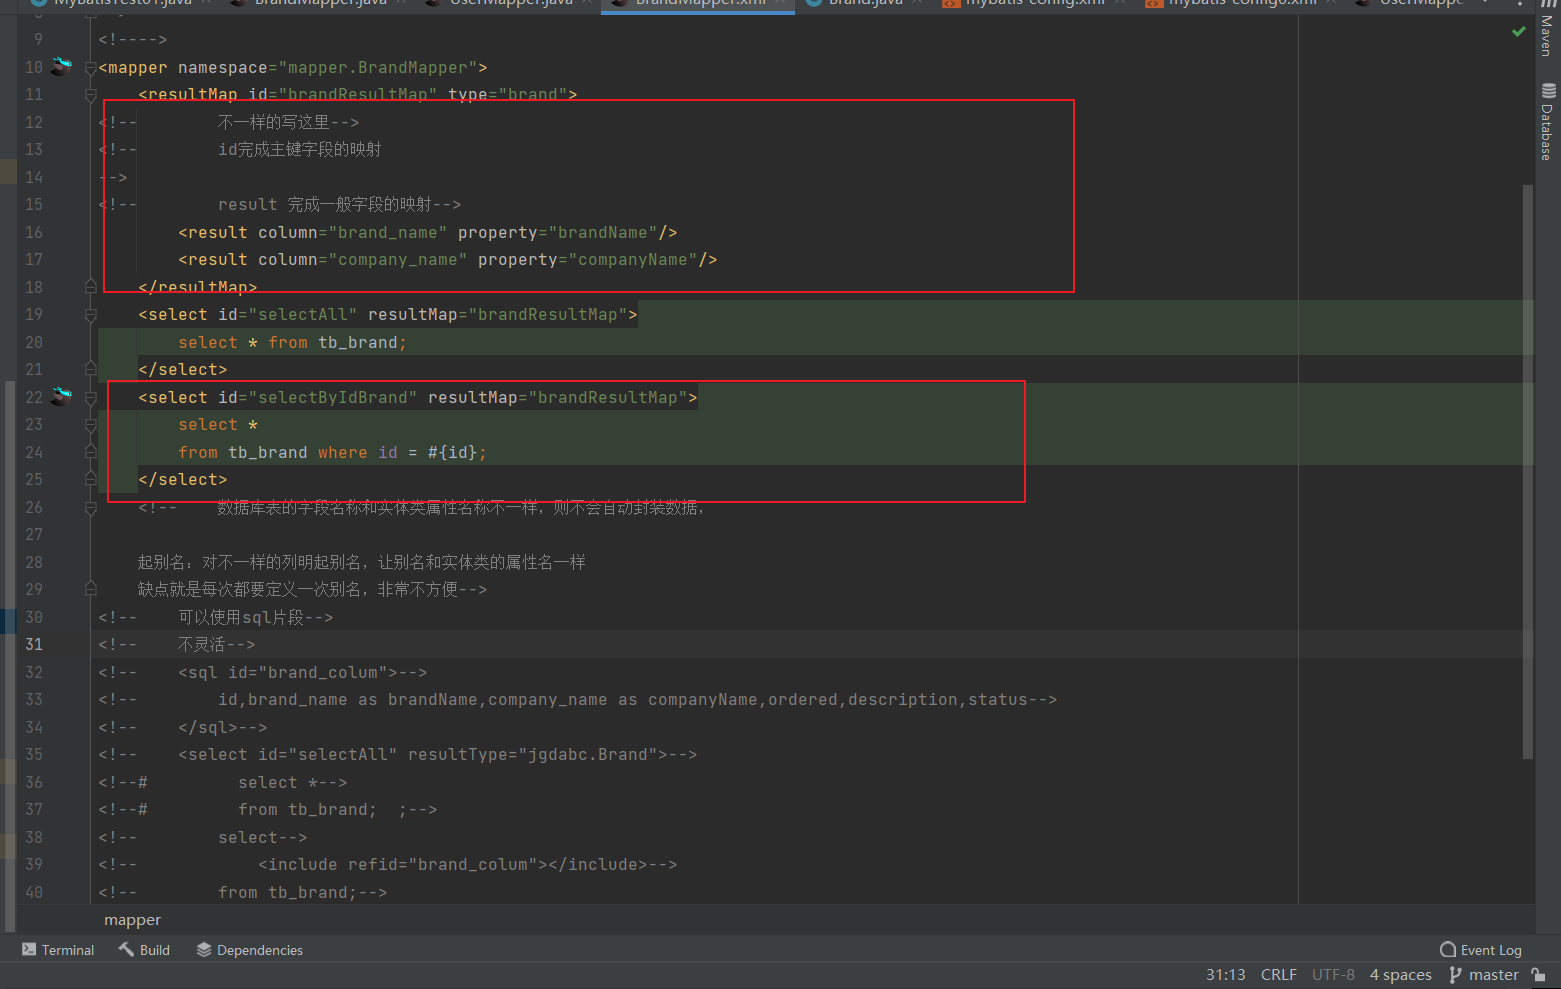Click "companyName" property value on line 17
Screen dimensions: 1561x989
[x=633, y=260]
